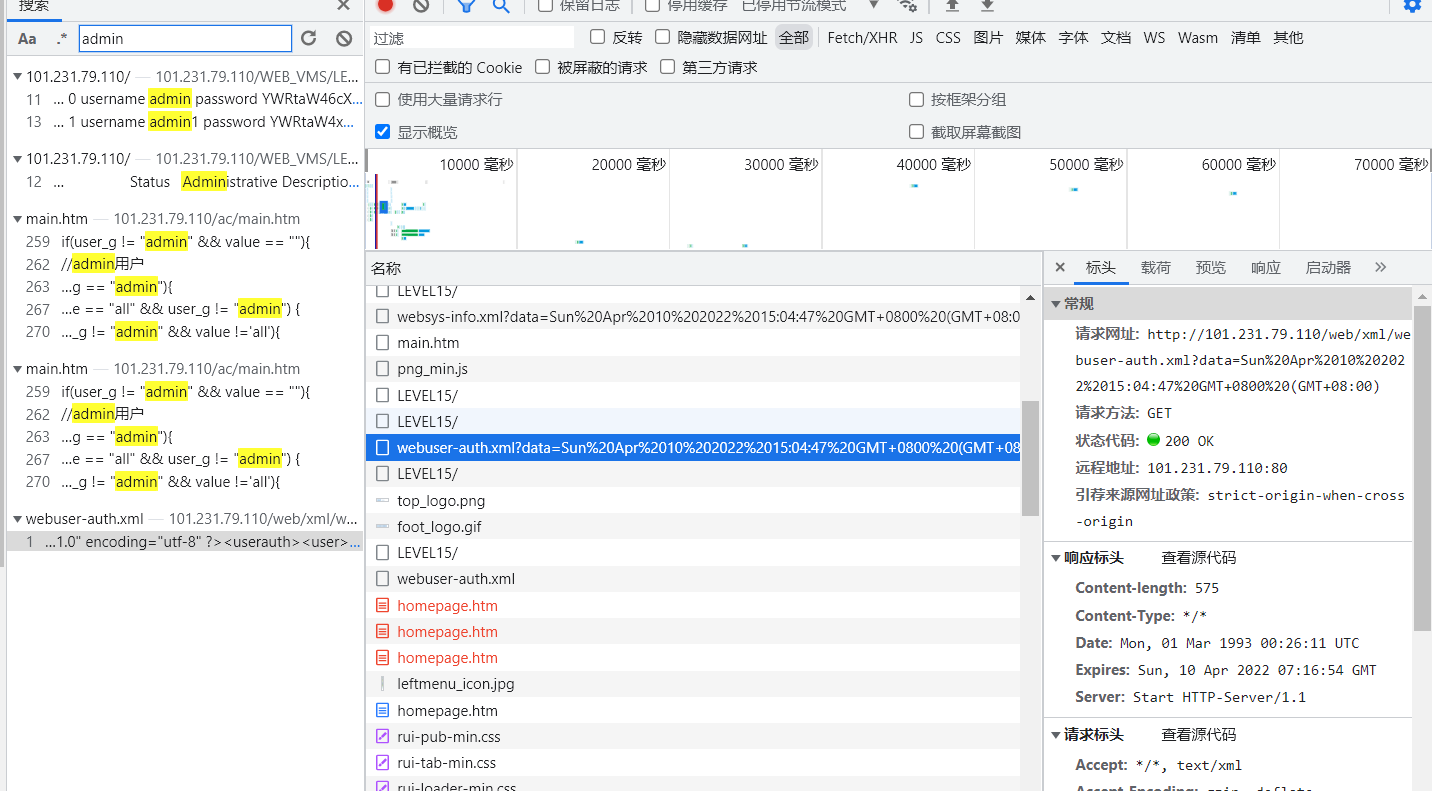View source of 响应标头 via 查看源代码

click(x=1198, y=558)
